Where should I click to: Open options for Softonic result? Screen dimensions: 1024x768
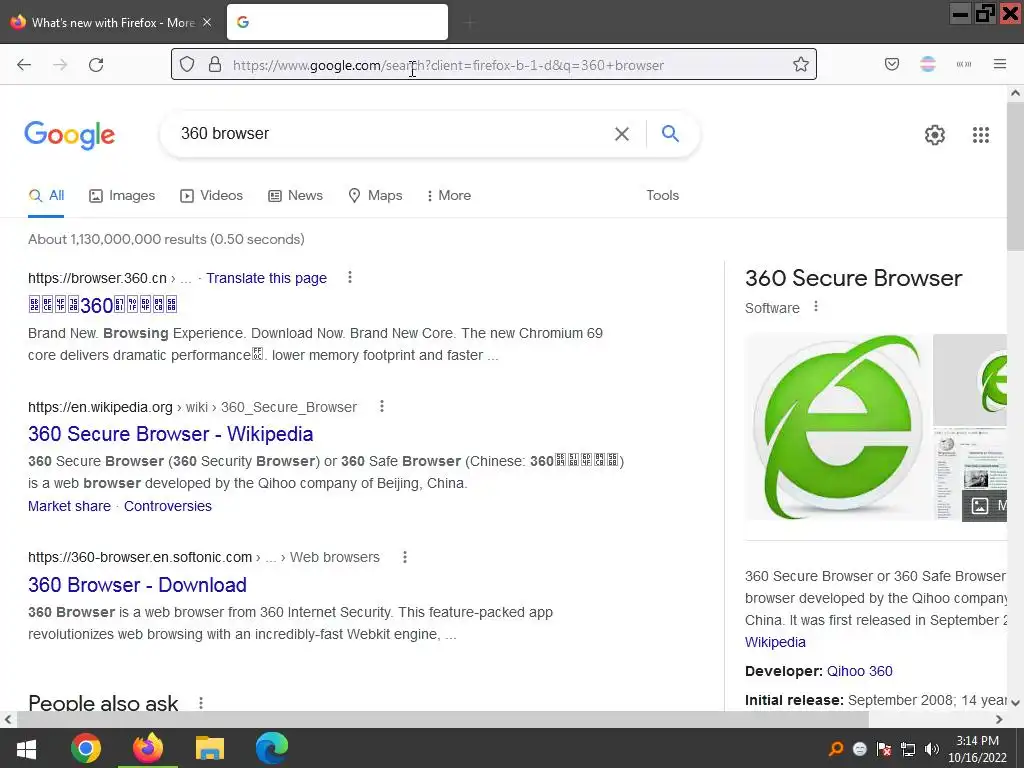click(x=405, y=557)
